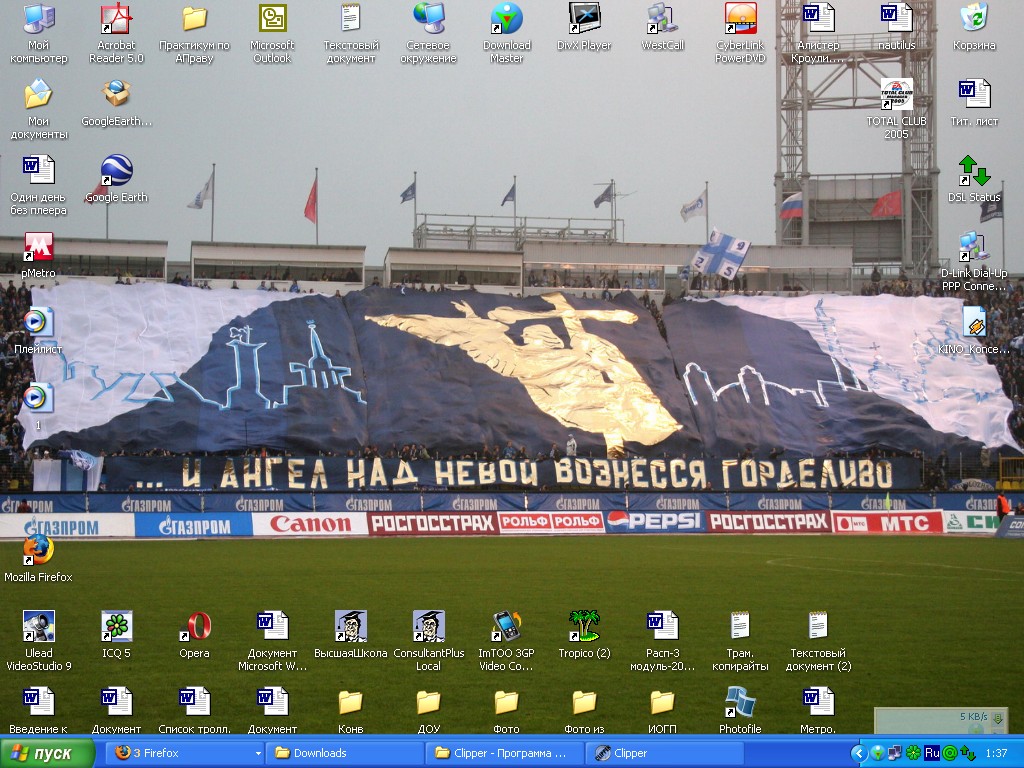This screenshot has width=1024, height=768.
Task: Select the DivX Player desktop icon
Action: pyautogui.click(x=584, y=19)
